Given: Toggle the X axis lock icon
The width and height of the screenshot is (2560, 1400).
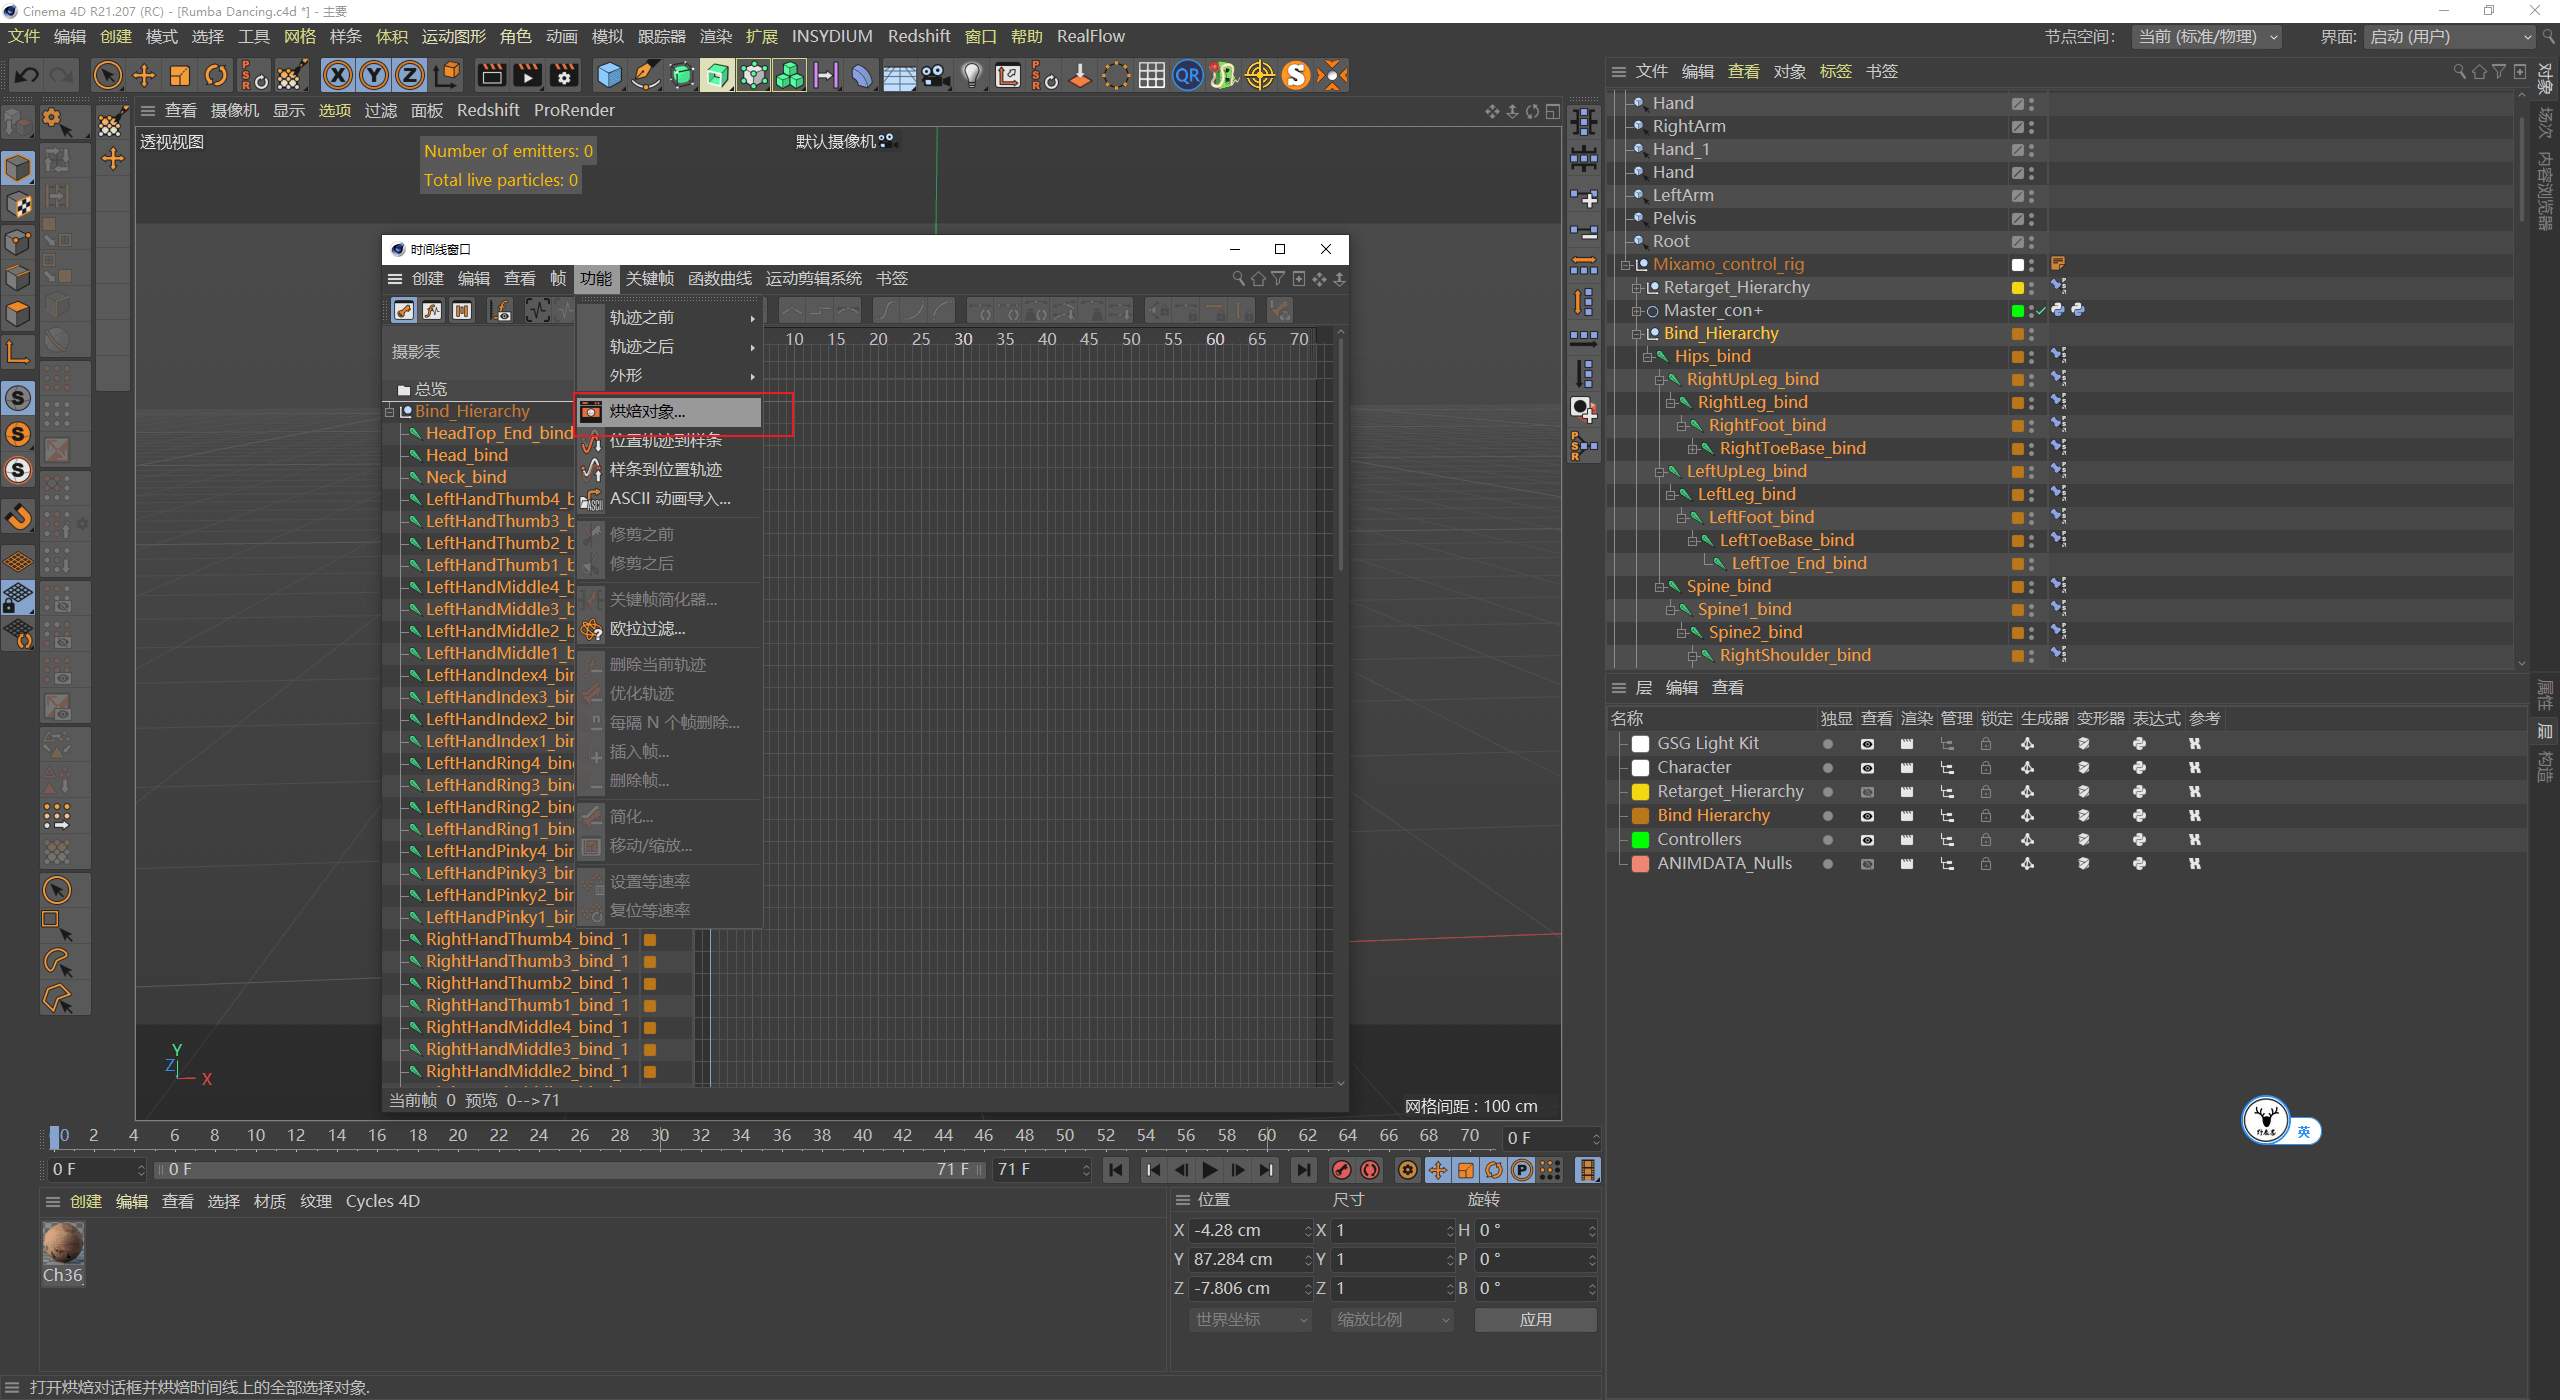Looking at the screenshot, I should coord(338,75).
